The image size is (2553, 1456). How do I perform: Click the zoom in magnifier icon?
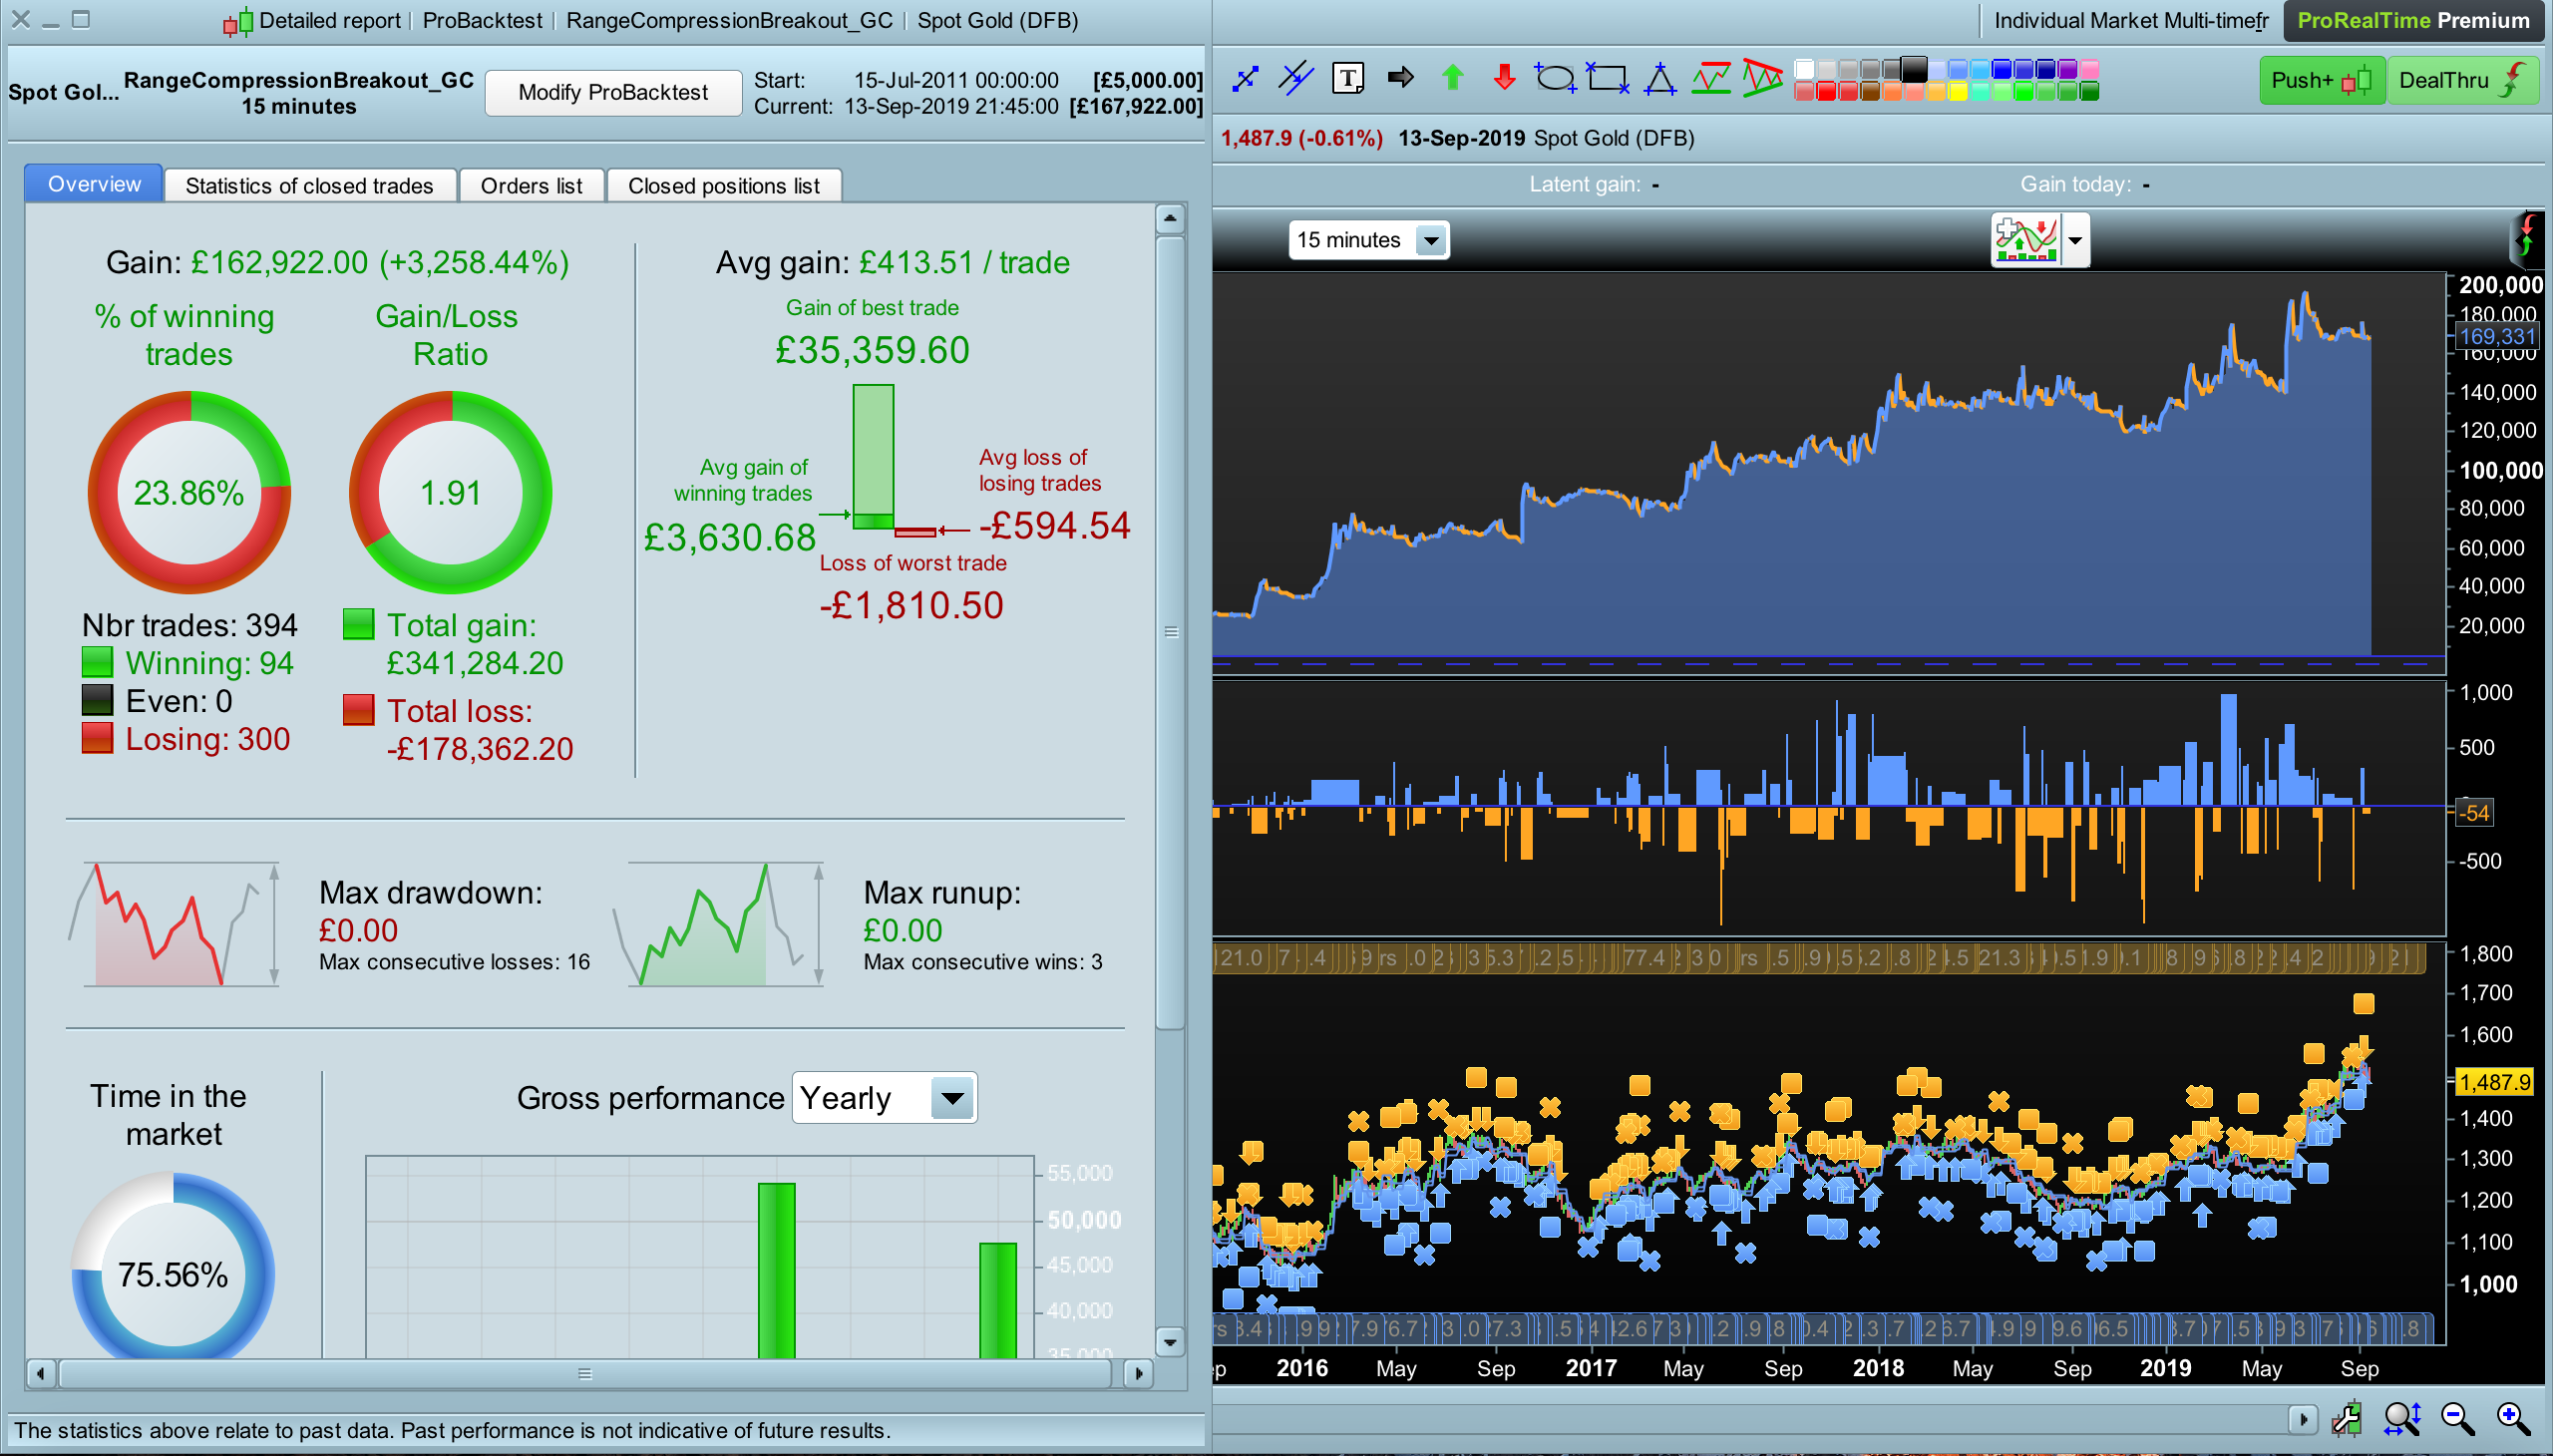point(2513,1418)
